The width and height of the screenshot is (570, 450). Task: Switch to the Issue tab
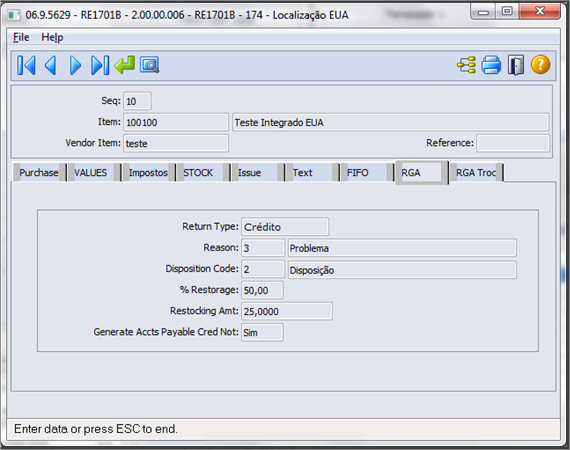click(x=257, y=172)
